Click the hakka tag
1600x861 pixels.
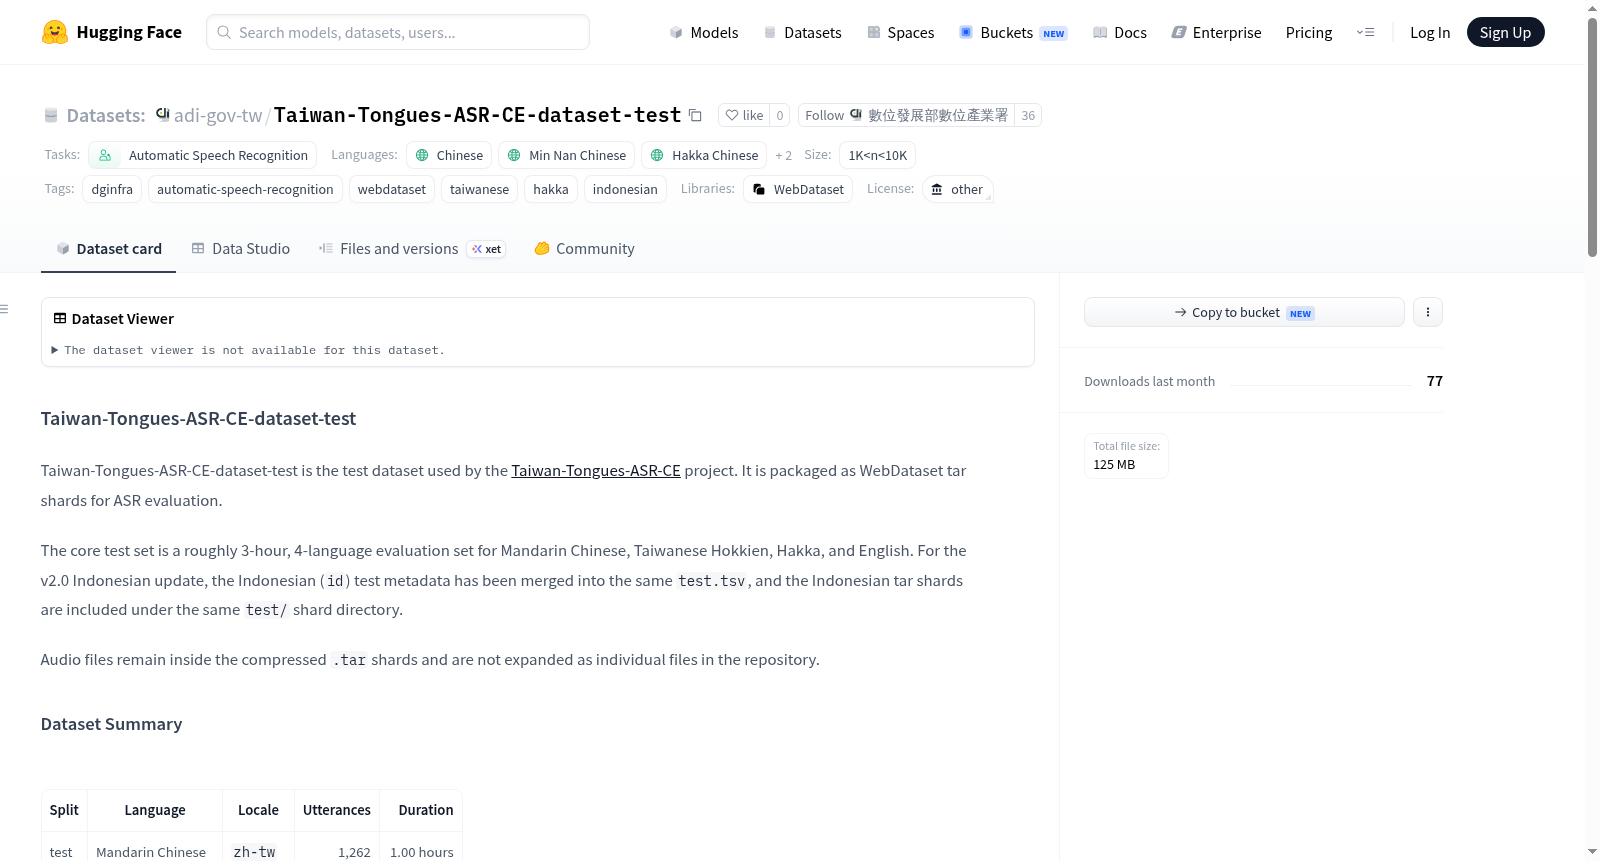(x=551, y=189)
